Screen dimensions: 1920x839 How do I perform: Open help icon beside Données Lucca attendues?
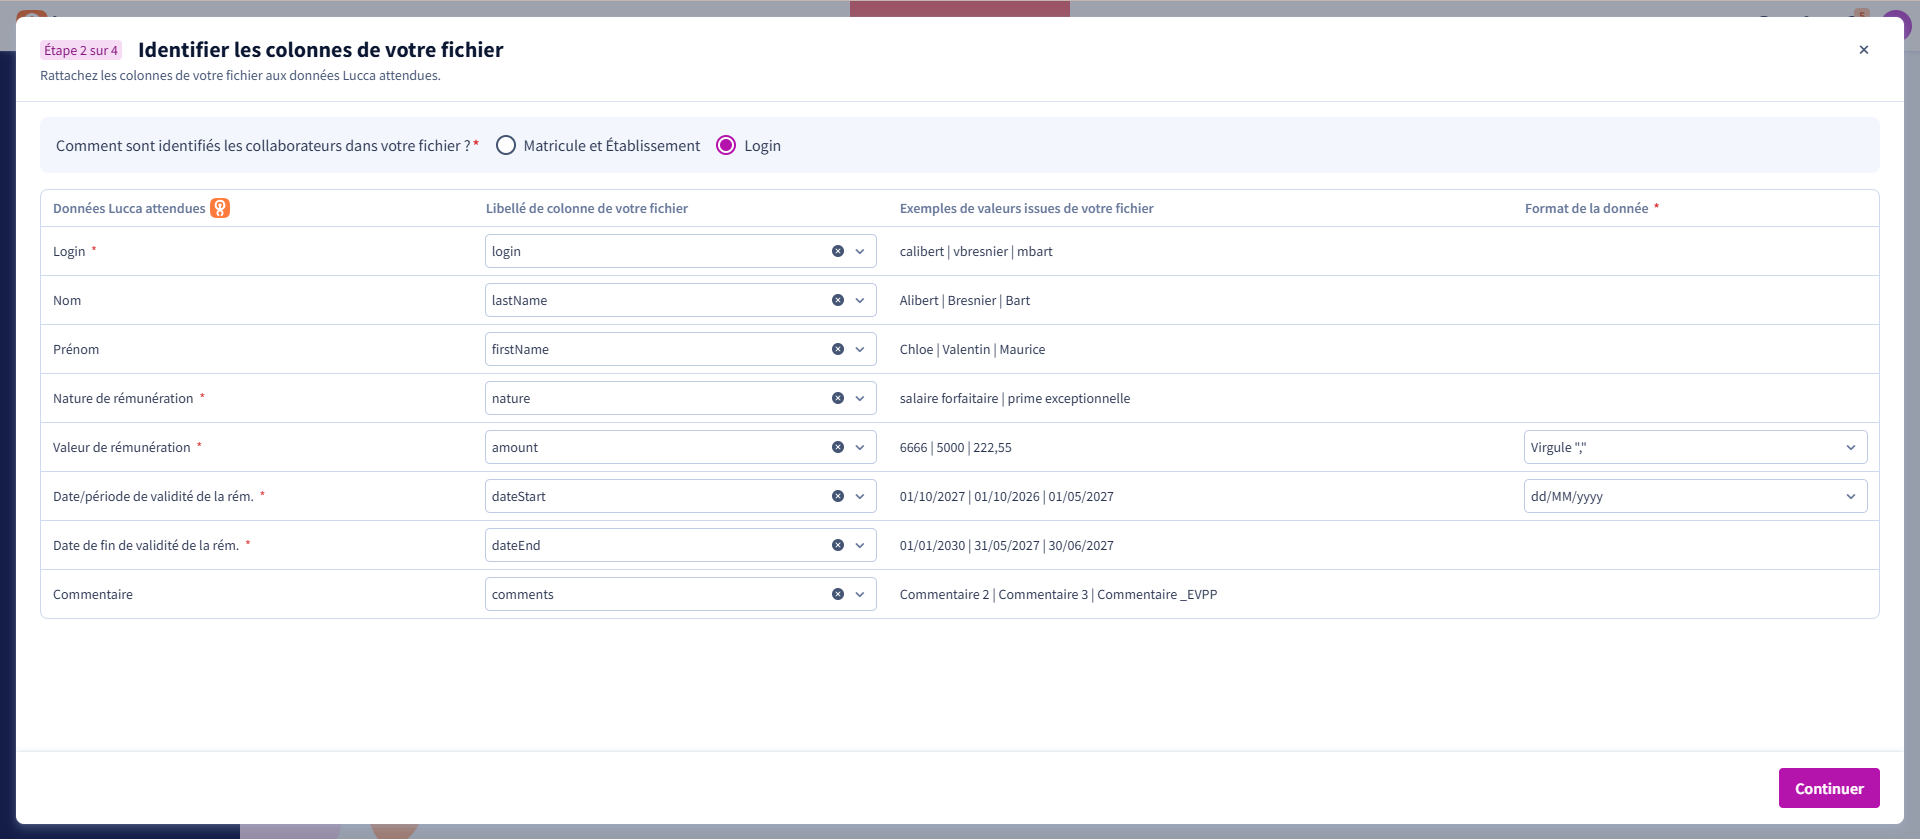coord(220,208)
